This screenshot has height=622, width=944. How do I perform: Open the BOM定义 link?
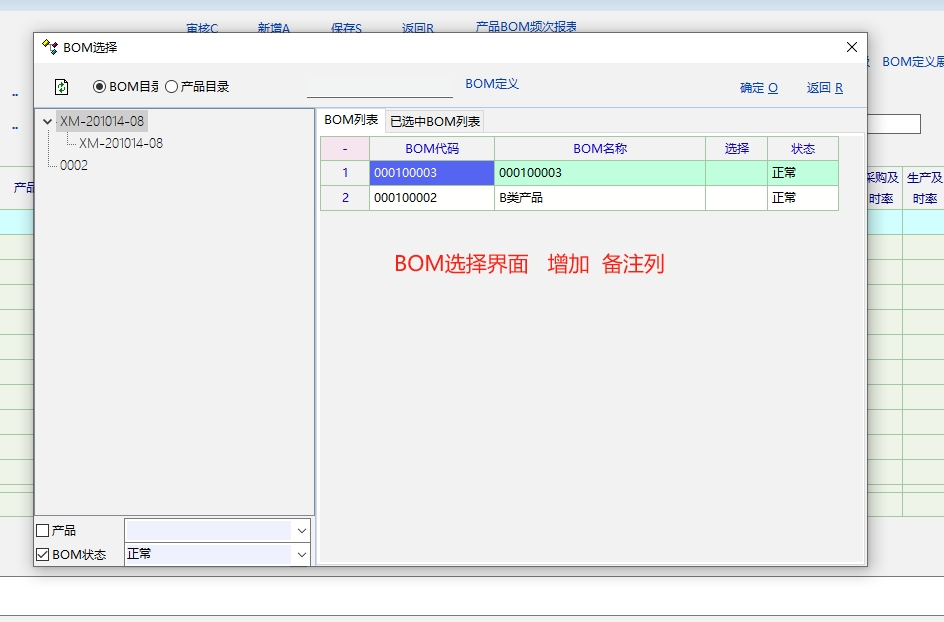click(492, 84)
